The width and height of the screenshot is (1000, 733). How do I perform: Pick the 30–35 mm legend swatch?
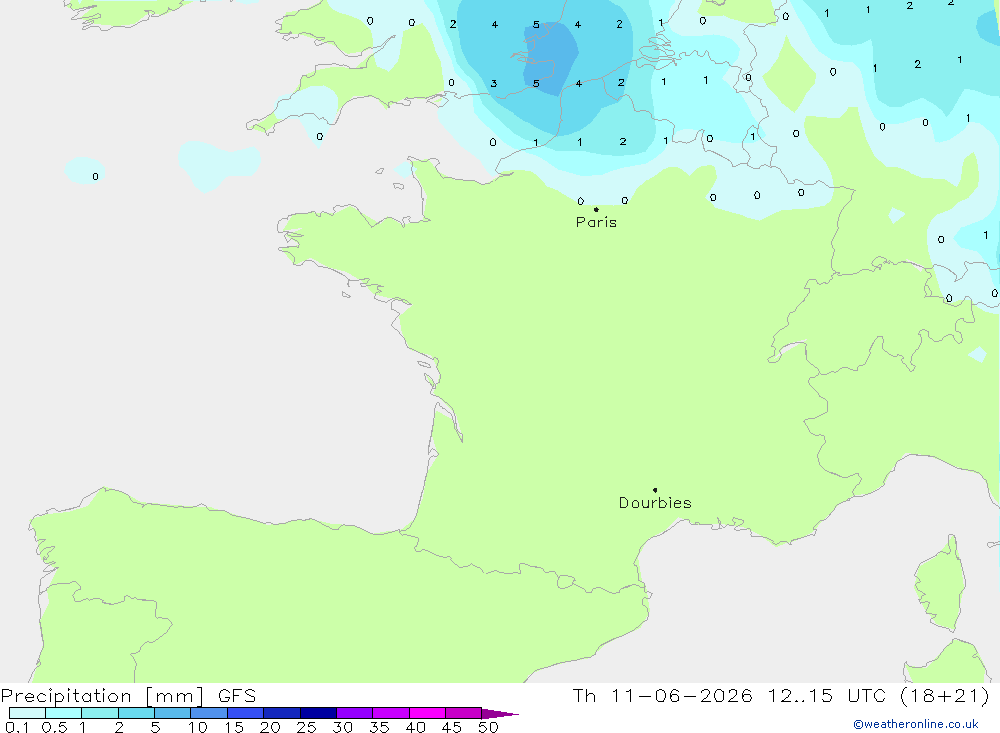tap(354, 713)
